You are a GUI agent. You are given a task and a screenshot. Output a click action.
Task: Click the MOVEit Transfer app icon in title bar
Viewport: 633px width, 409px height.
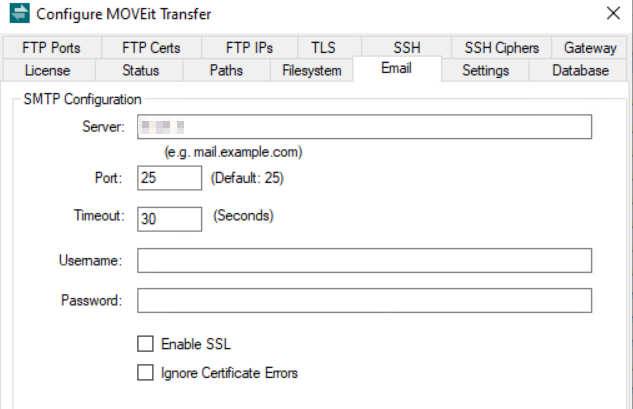(19, 13)
